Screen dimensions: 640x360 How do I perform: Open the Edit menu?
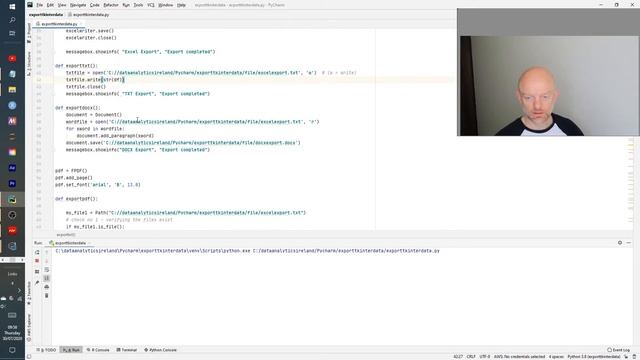point(50,5)
